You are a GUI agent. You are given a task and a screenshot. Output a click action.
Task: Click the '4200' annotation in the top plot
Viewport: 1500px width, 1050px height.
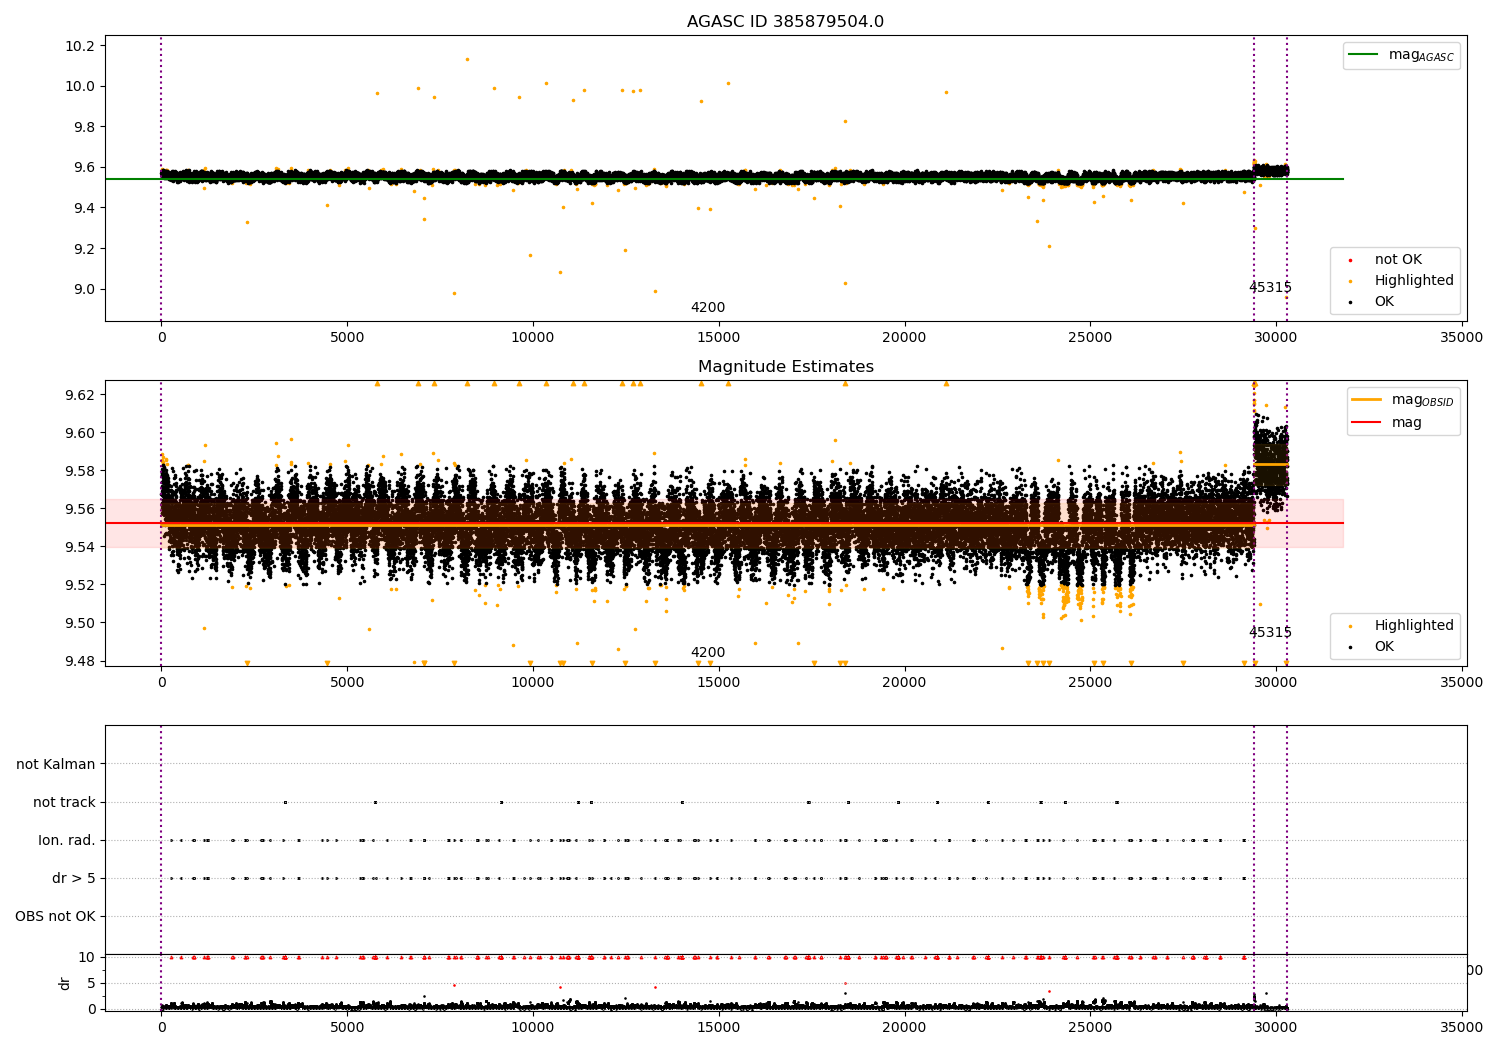[708, 308]
